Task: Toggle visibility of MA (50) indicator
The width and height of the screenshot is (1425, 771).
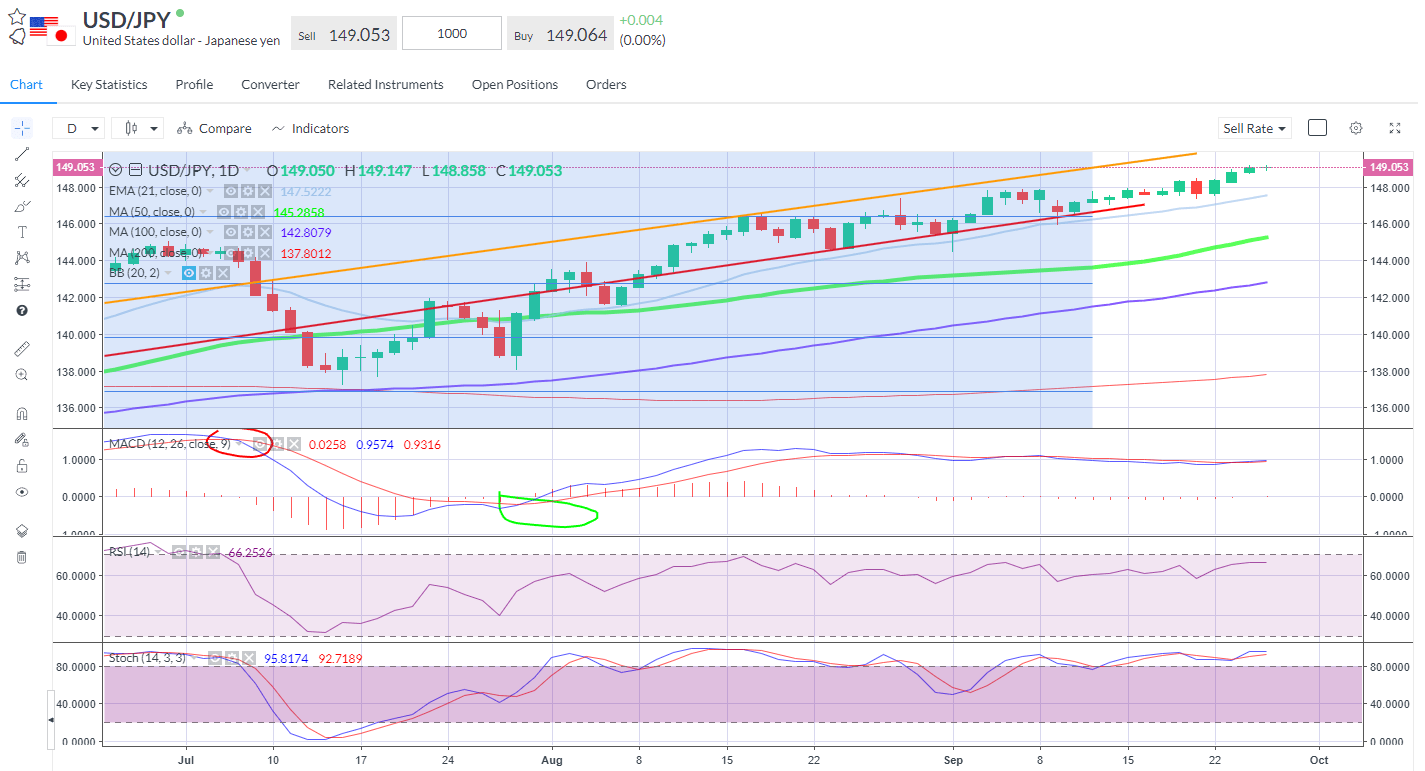Action: (224, 212)
